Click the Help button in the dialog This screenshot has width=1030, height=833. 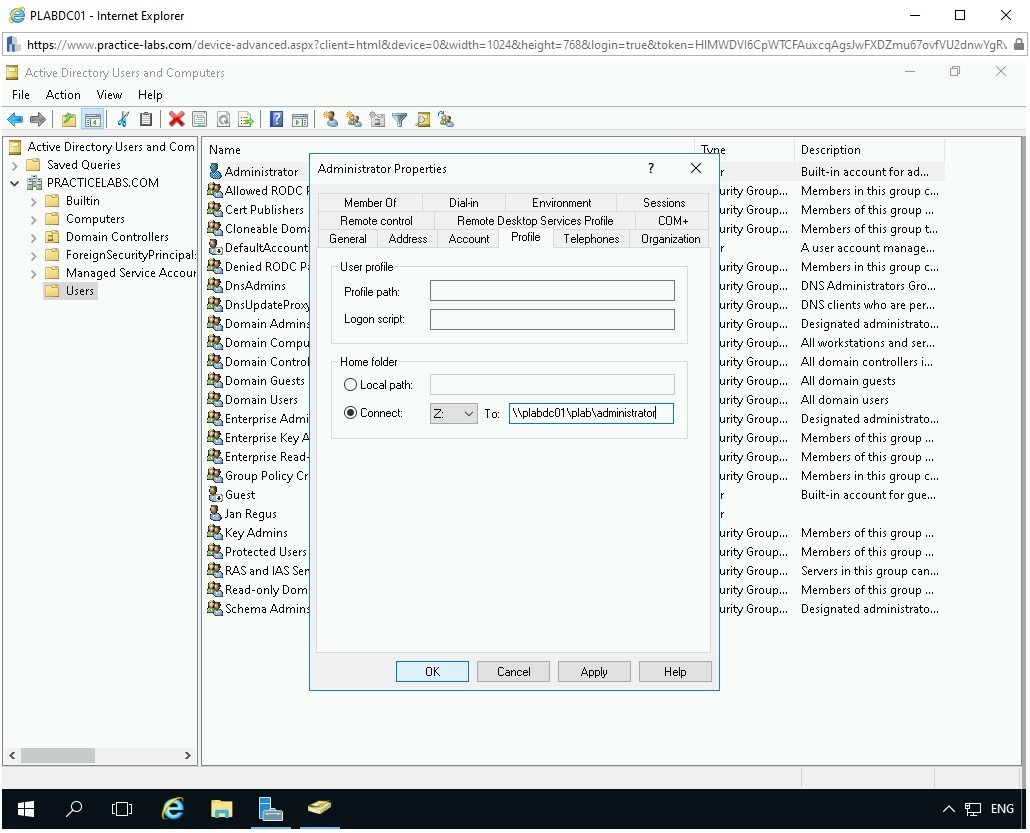tap(675, 671)
